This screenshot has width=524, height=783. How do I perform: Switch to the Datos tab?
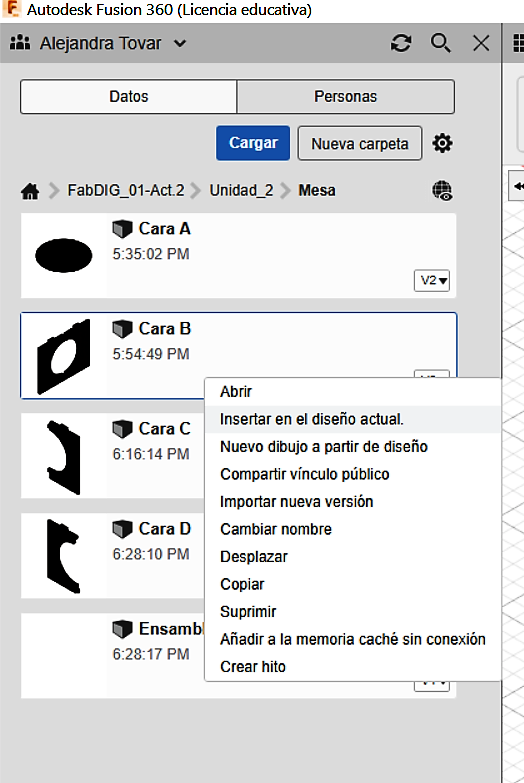click(x=129, y=96)
